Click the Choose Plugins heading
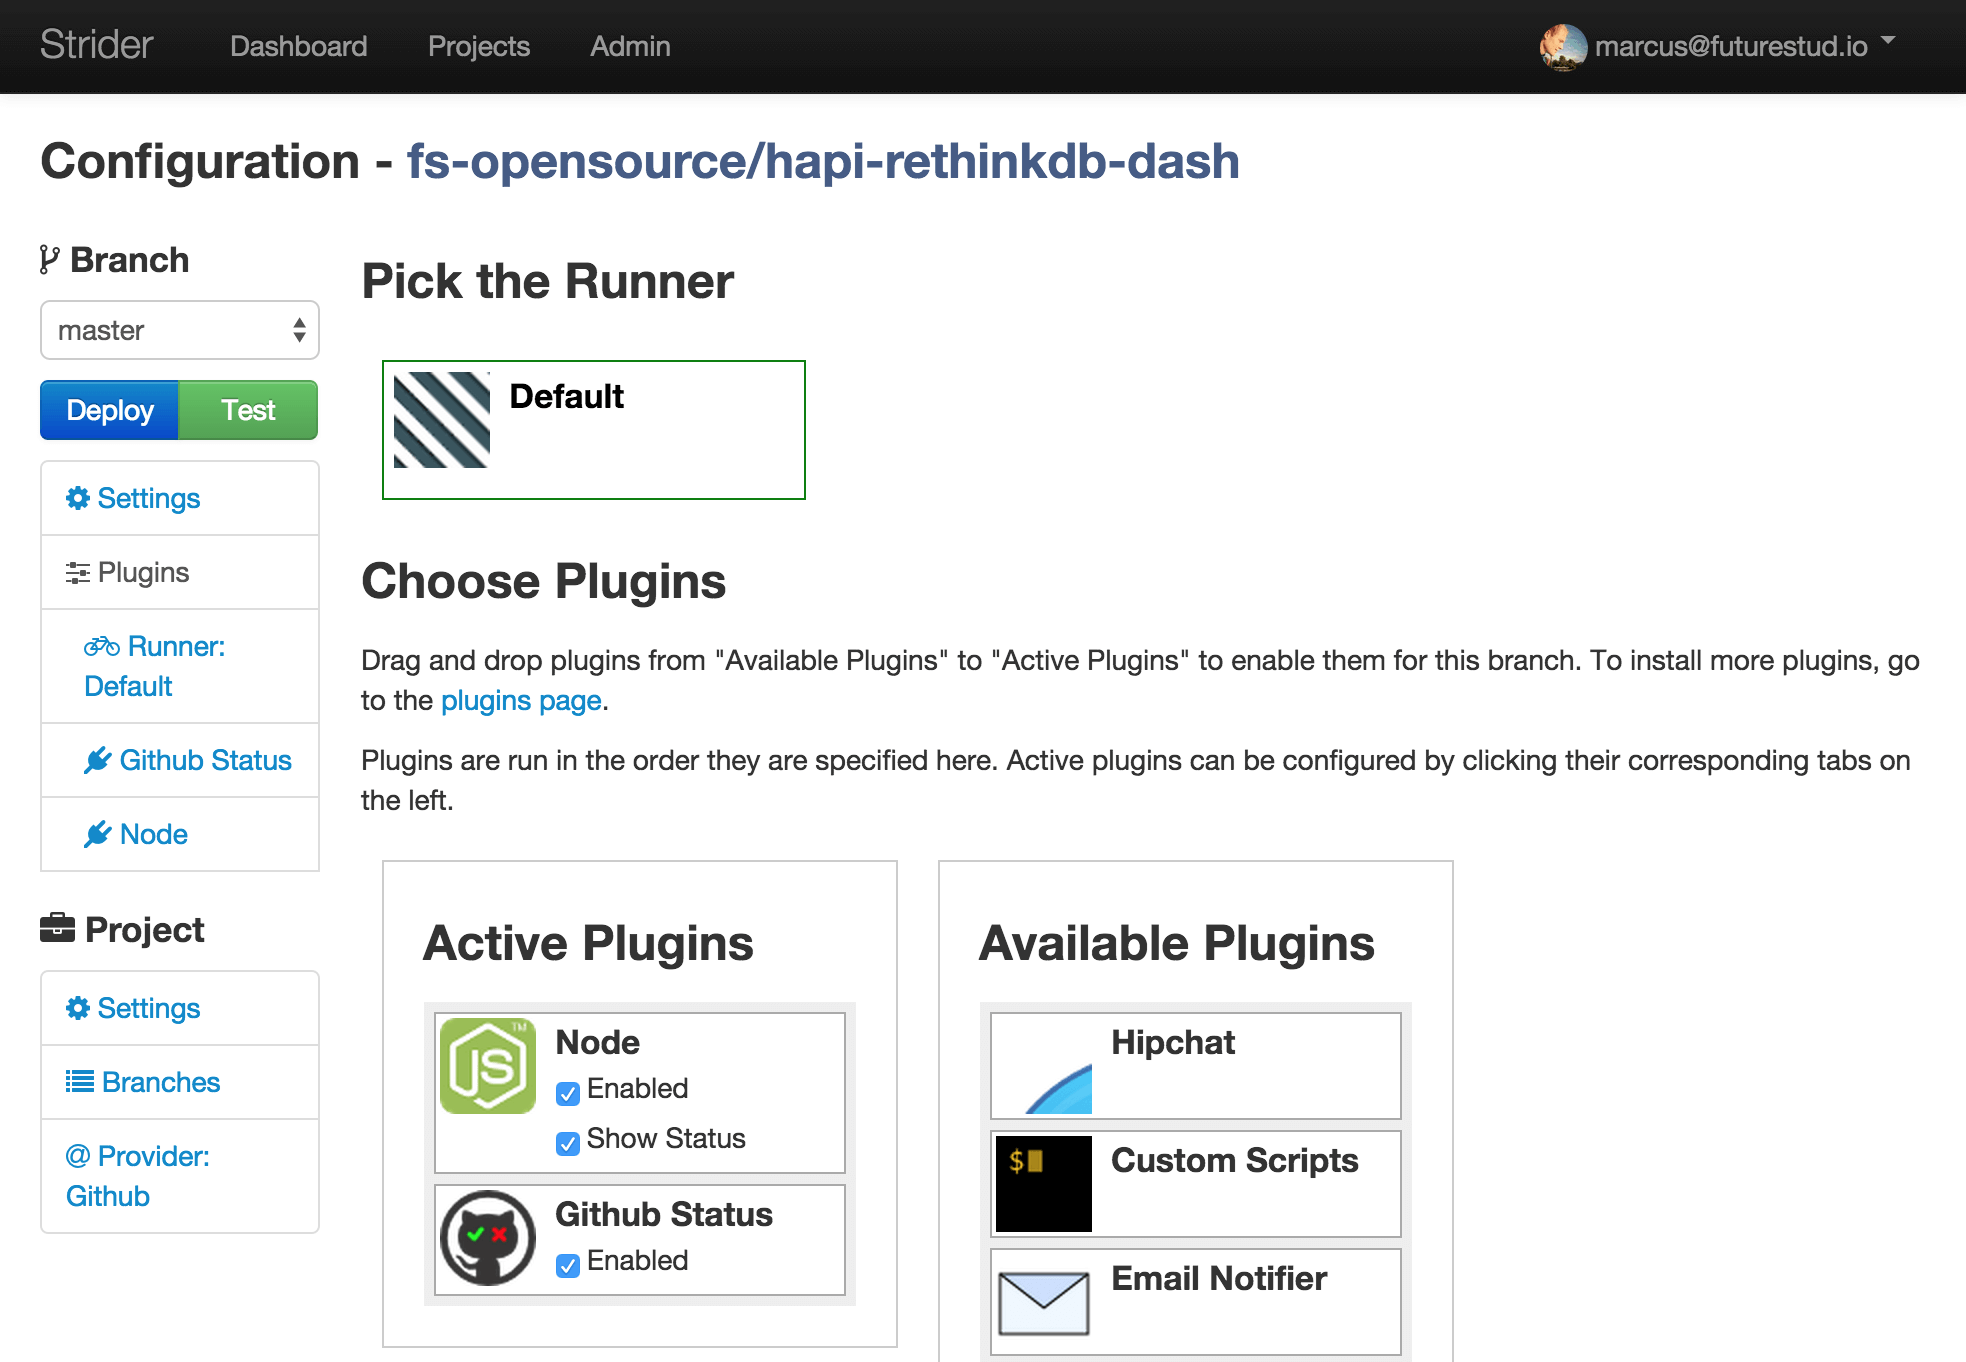The width and height of the screenshot is (1966, 1362). (x=543, y=581)
